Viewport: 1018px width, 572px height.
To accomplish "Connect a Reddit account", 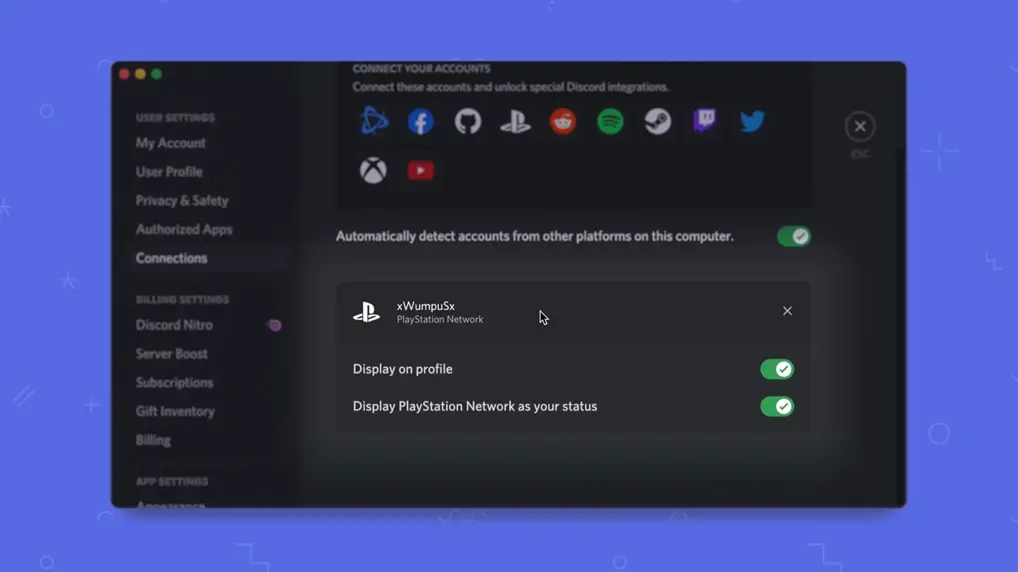I will [563, 121].
